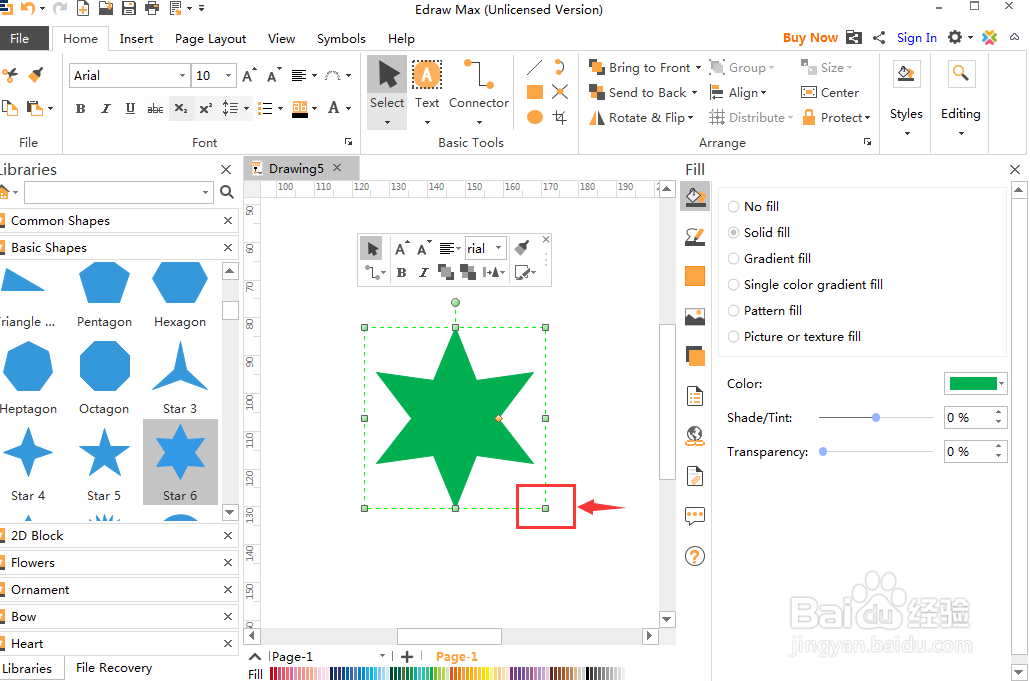
Task: Apply subscript formatting
Action: [181, 108]
